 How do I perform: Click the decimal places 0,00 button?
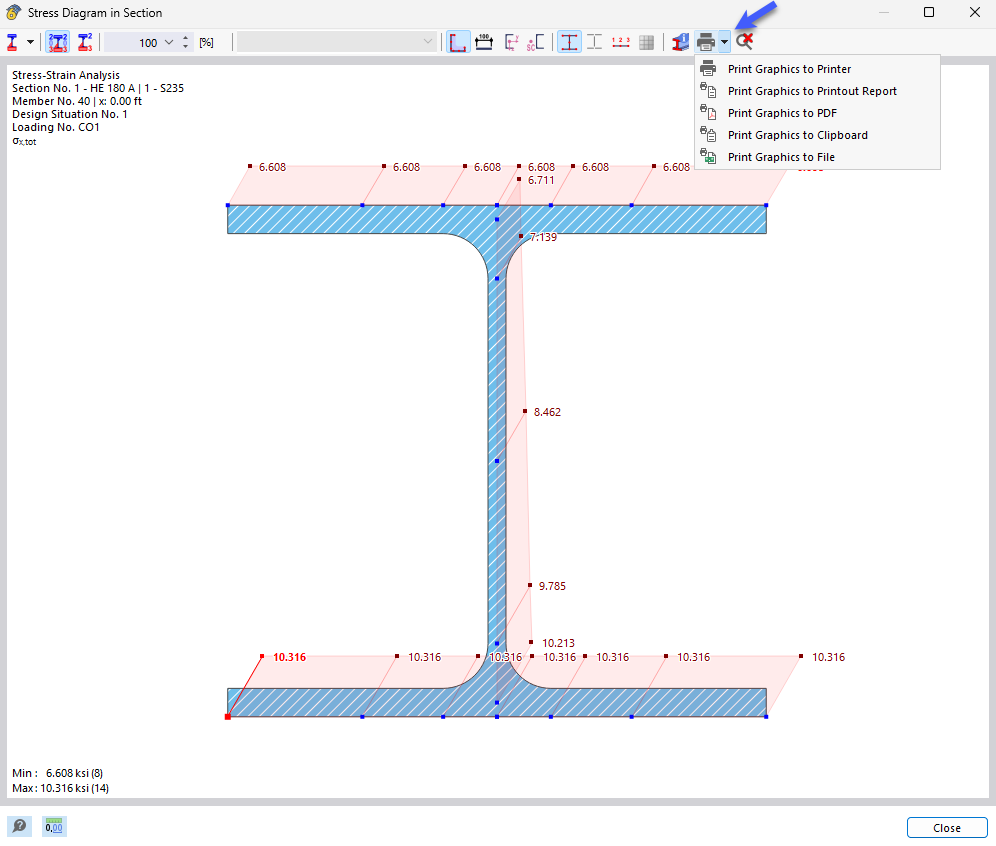click(x=54, y=826)
